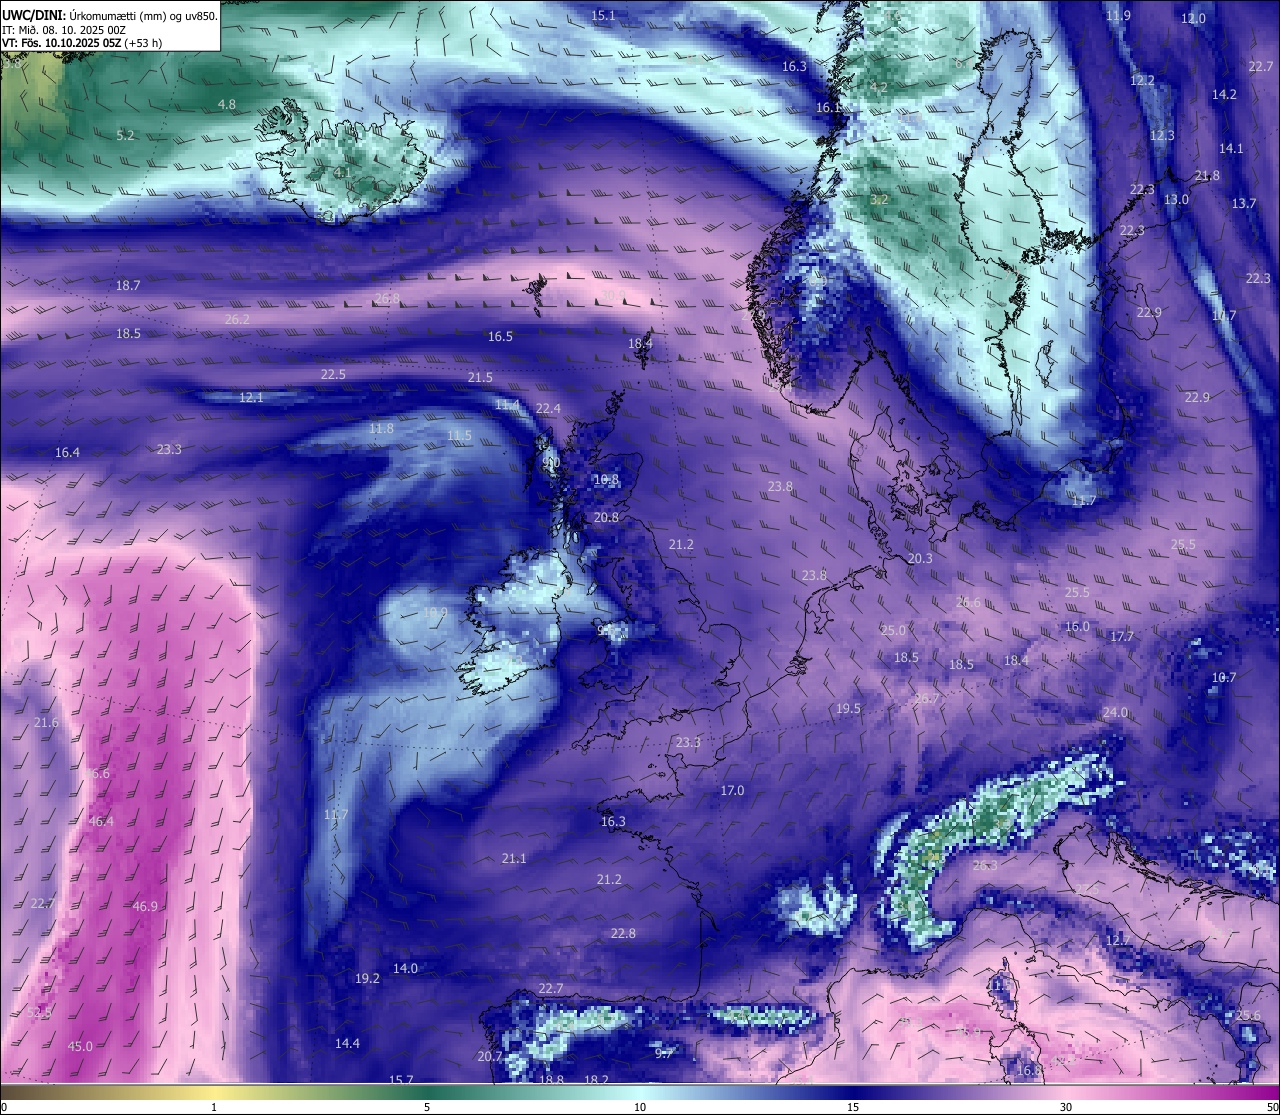Click the 13.0 value label
Image resolution: width=1280 pixels, height=1115 pixels.
(x=1176, y=199)
